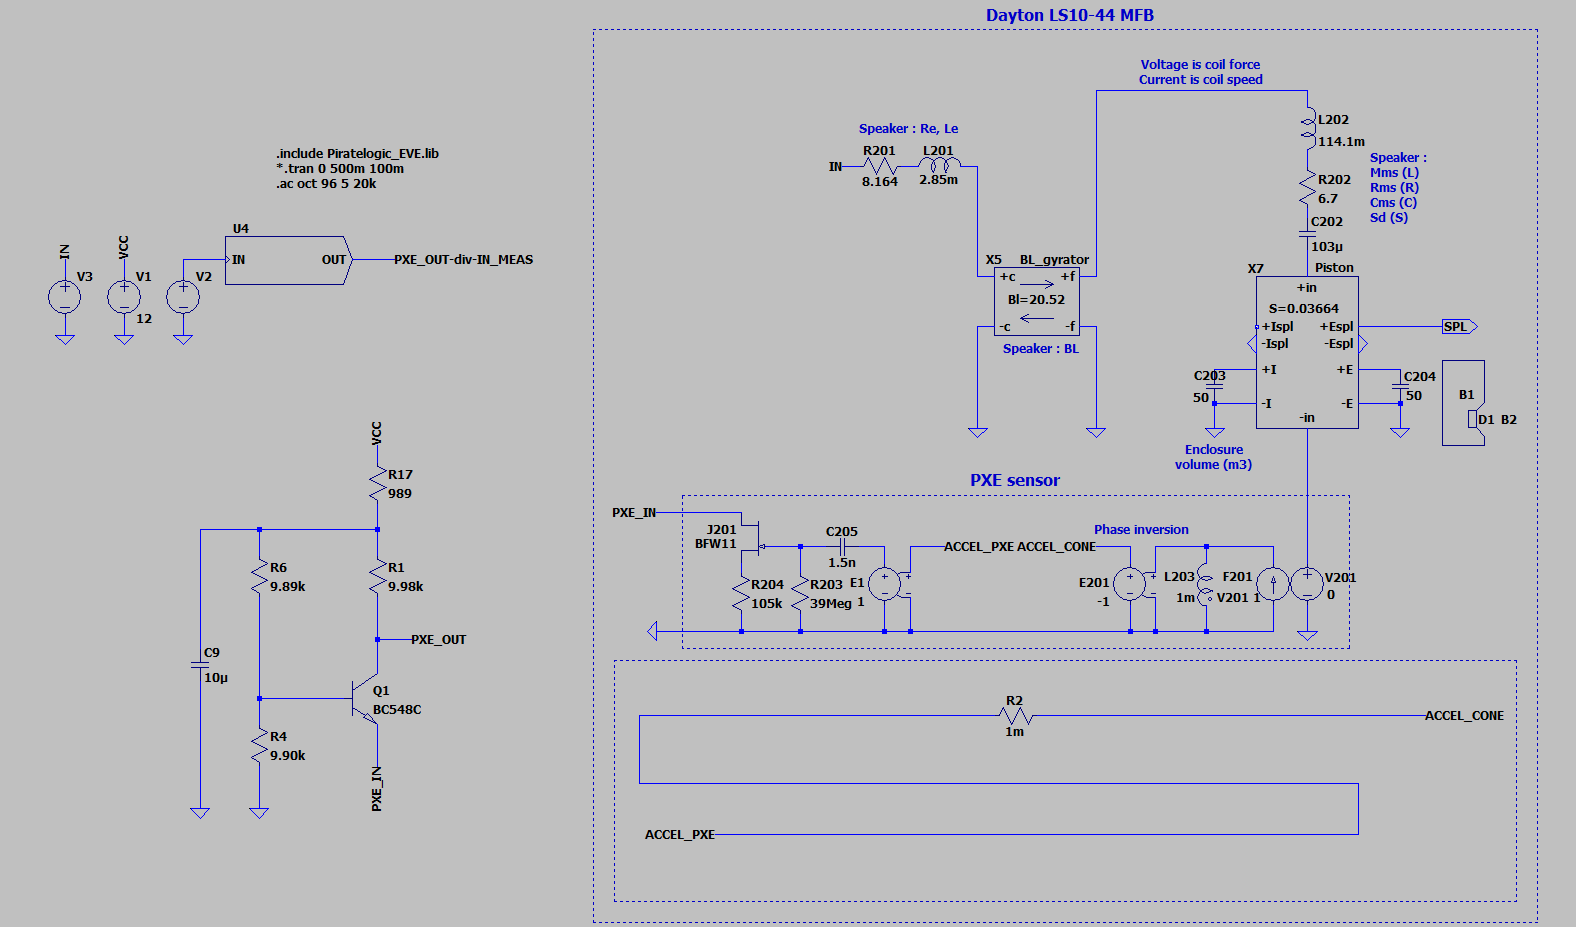The image size is (1576, 927).
Task: Click the Dayton LS10-44 MFB title
Action: click(1070, 15)
